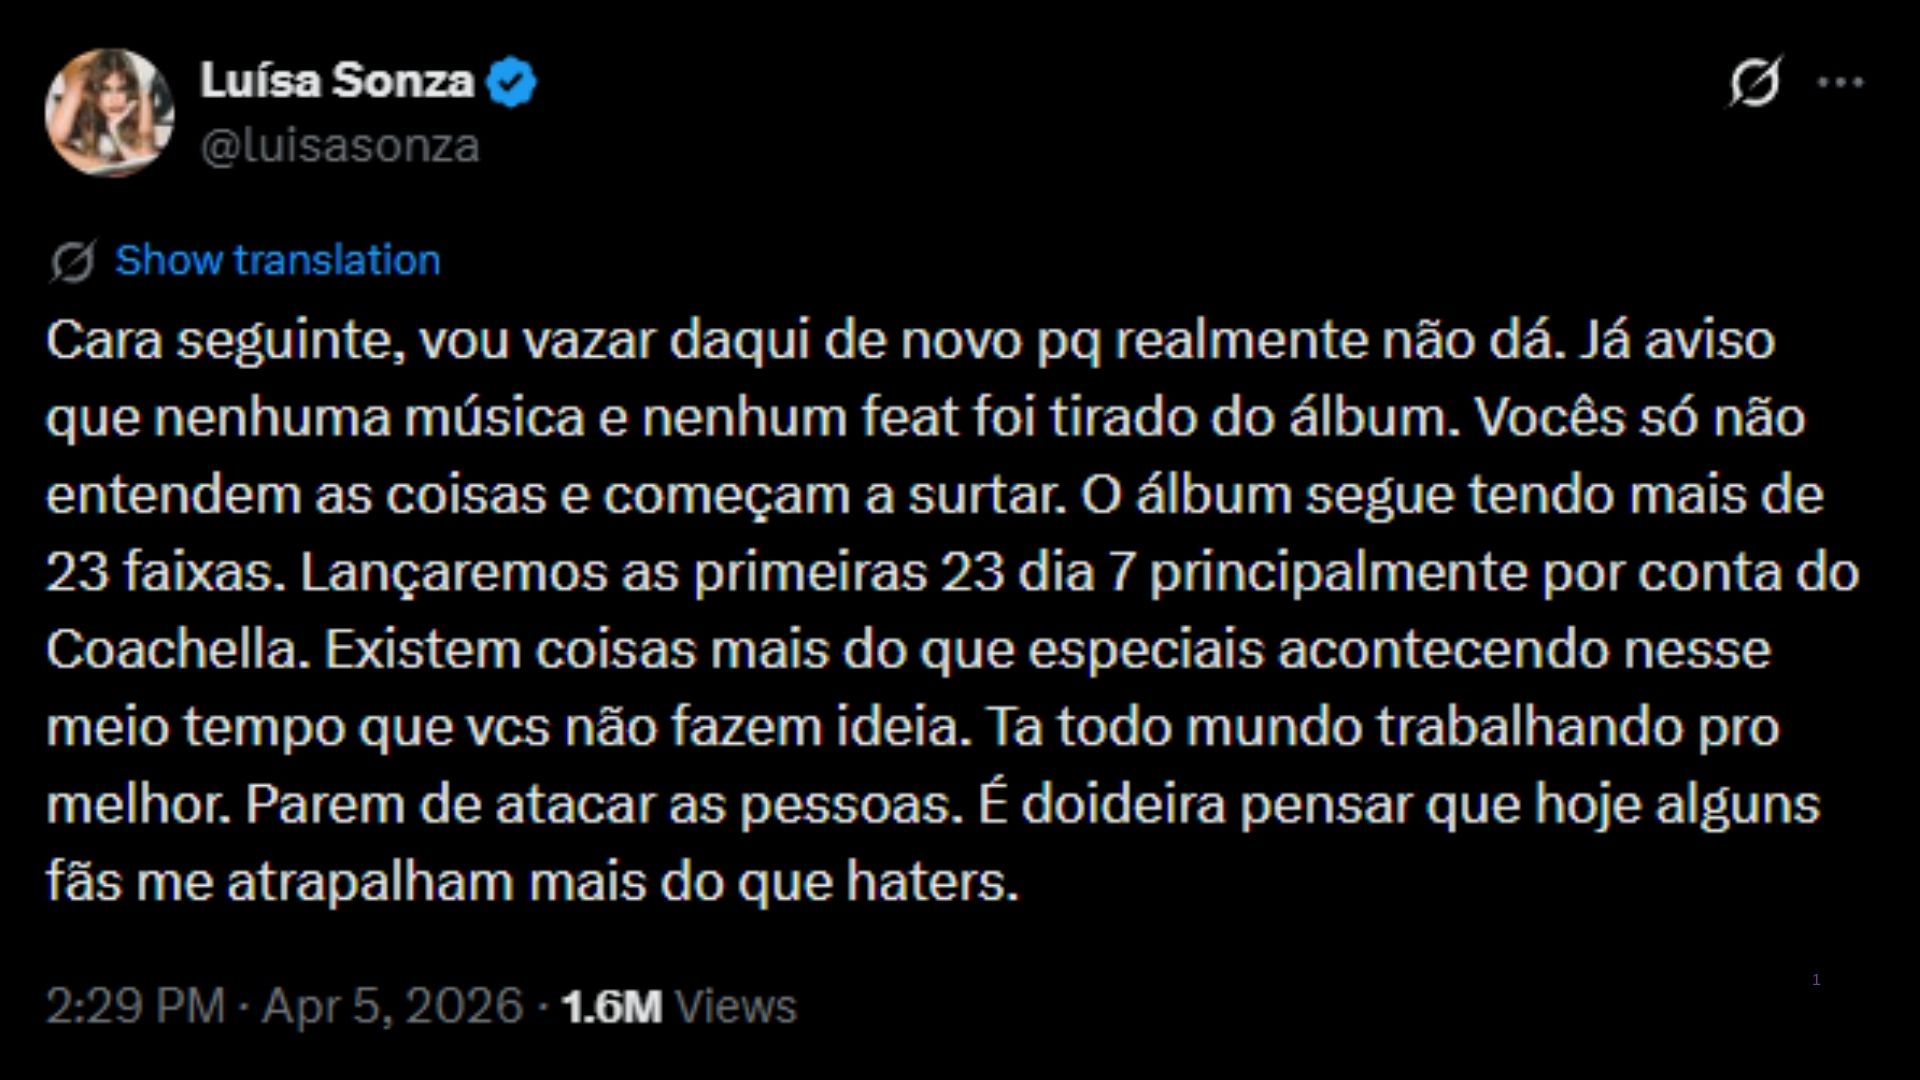Screen dimensions: 1920x1080
Task: Click the Apr 5, 2026 date
Action: (392, 1006)
